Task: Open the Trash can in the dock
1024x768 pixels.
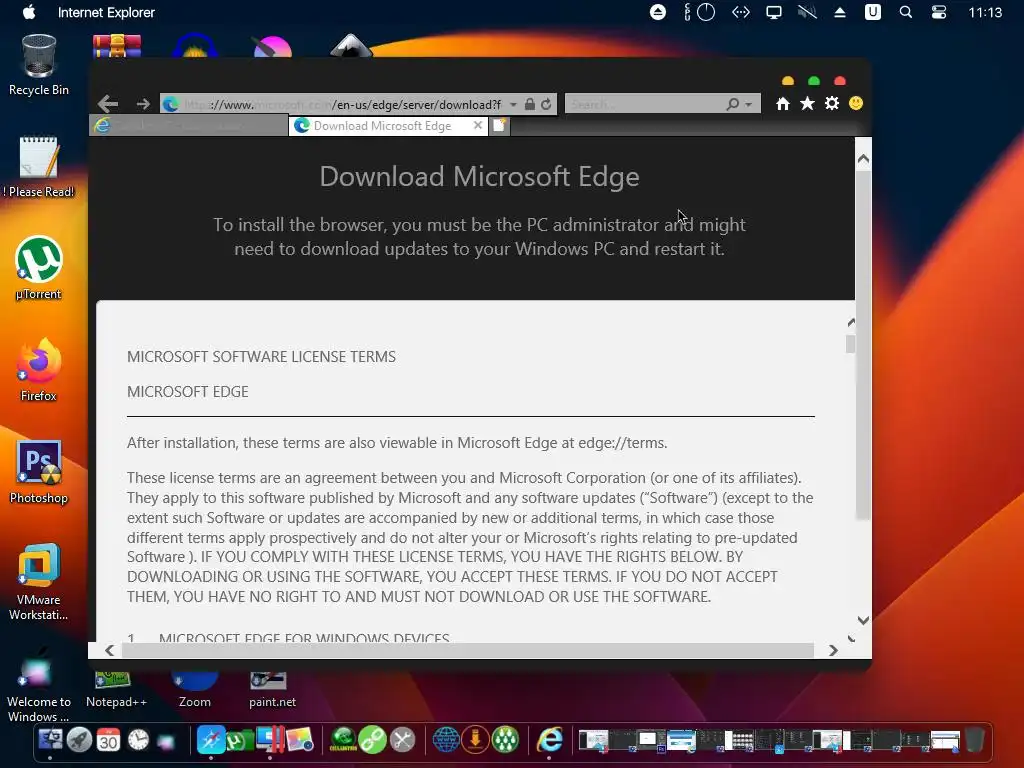Action: point(974,740)
